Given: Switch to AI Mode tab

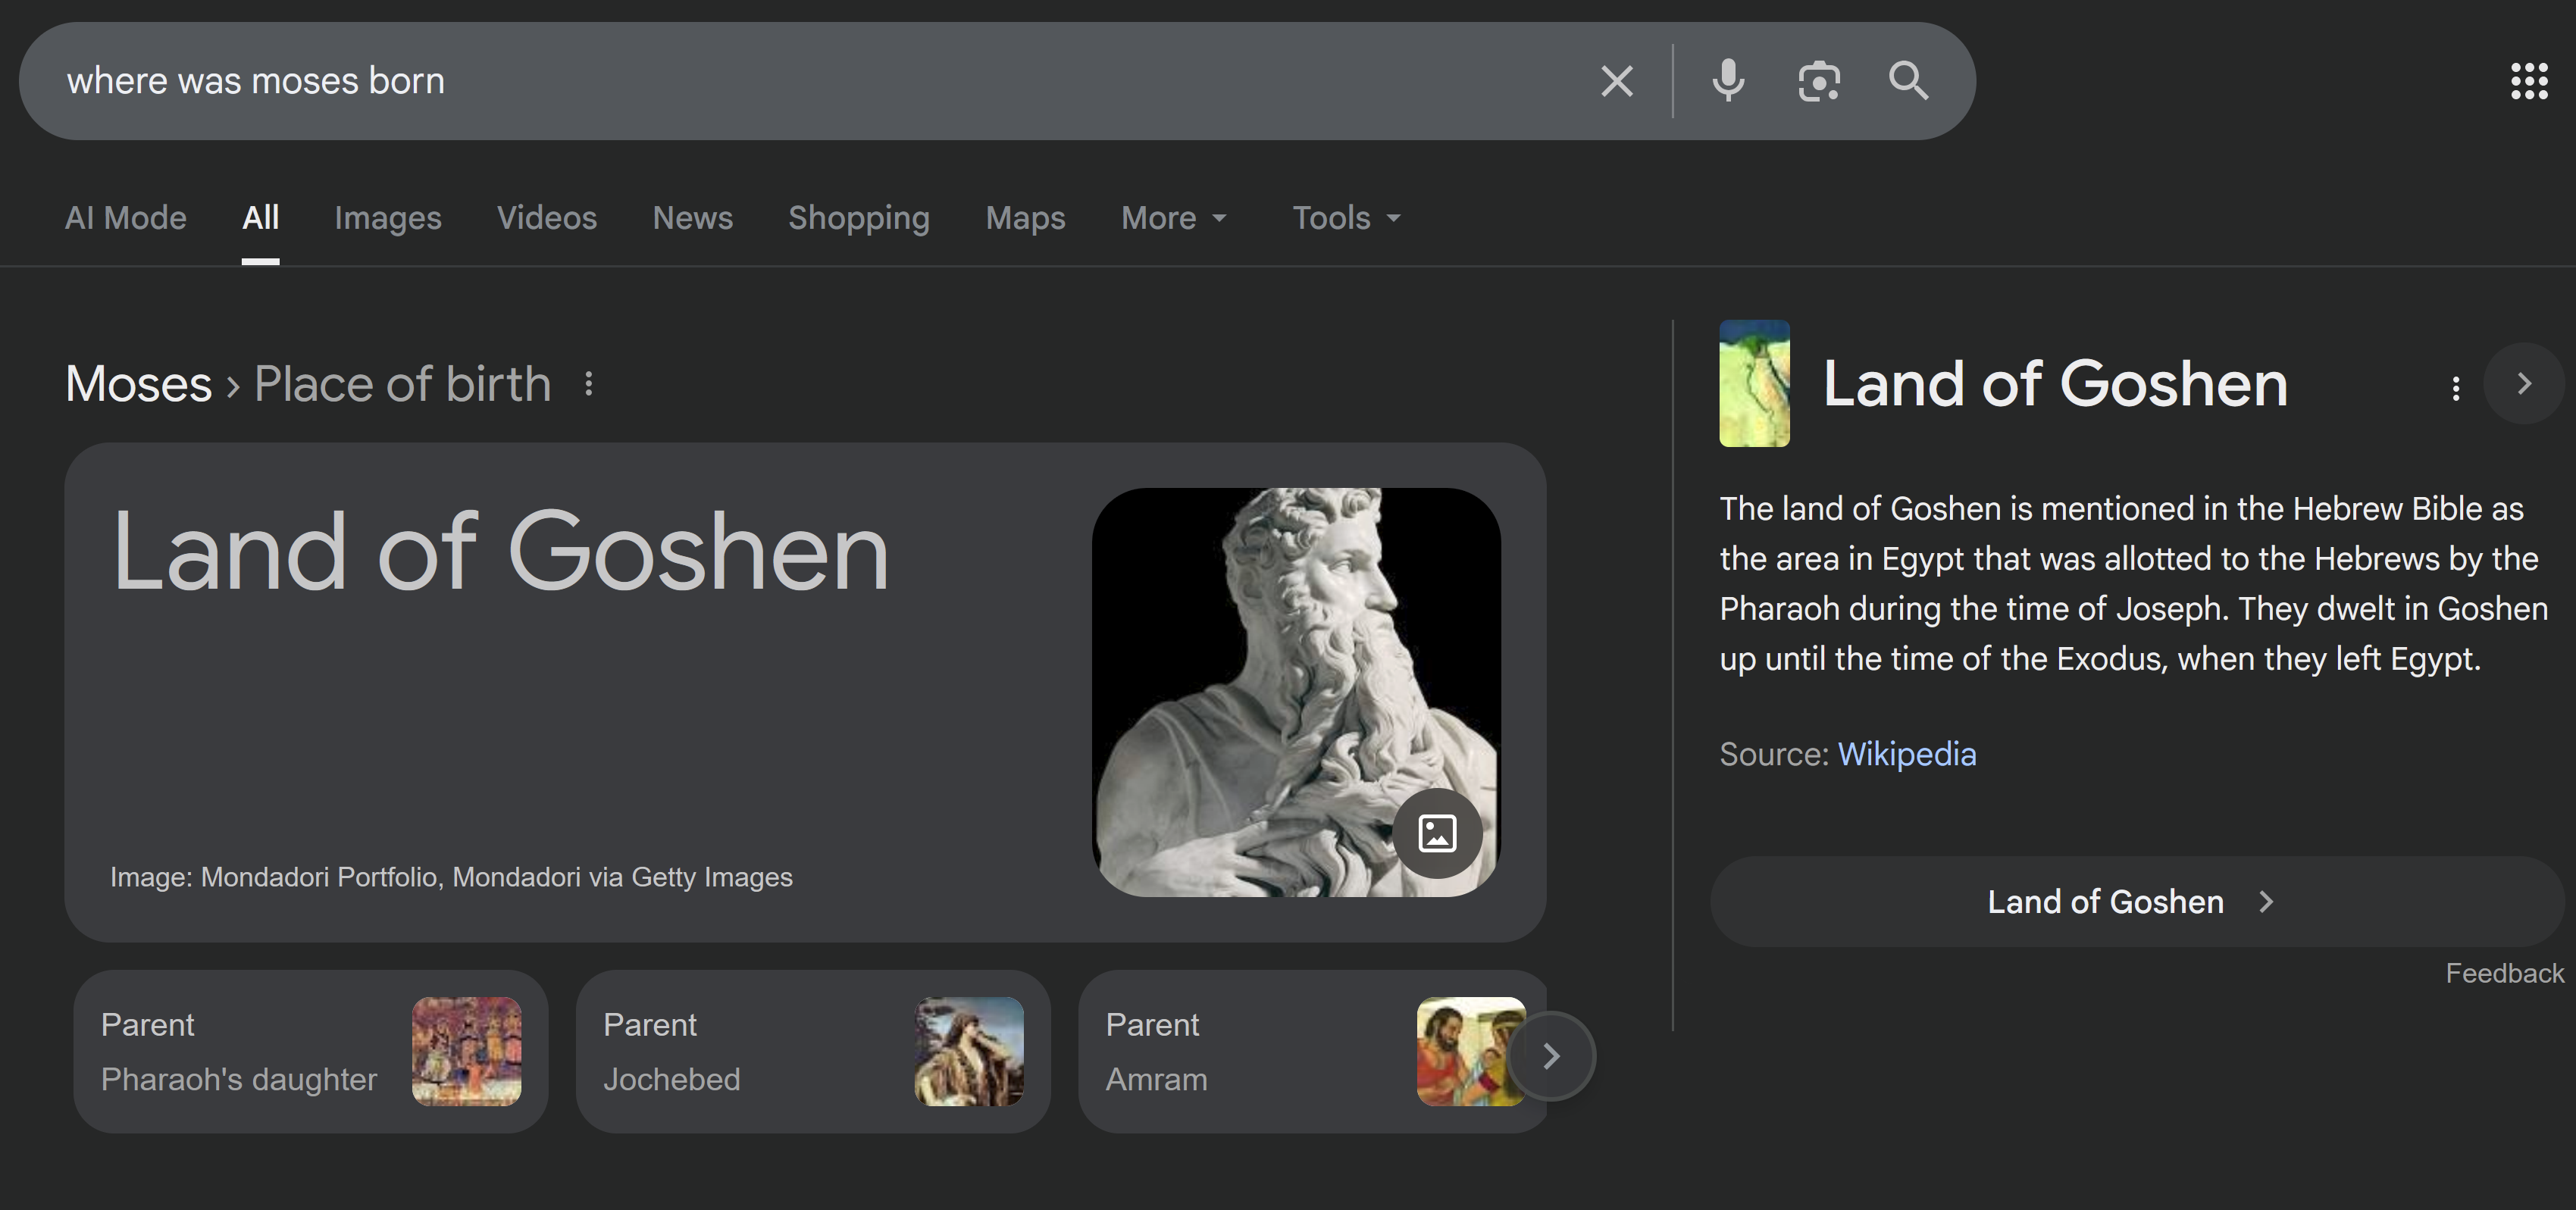Looking at the screenshot, I should click(126, 218).
